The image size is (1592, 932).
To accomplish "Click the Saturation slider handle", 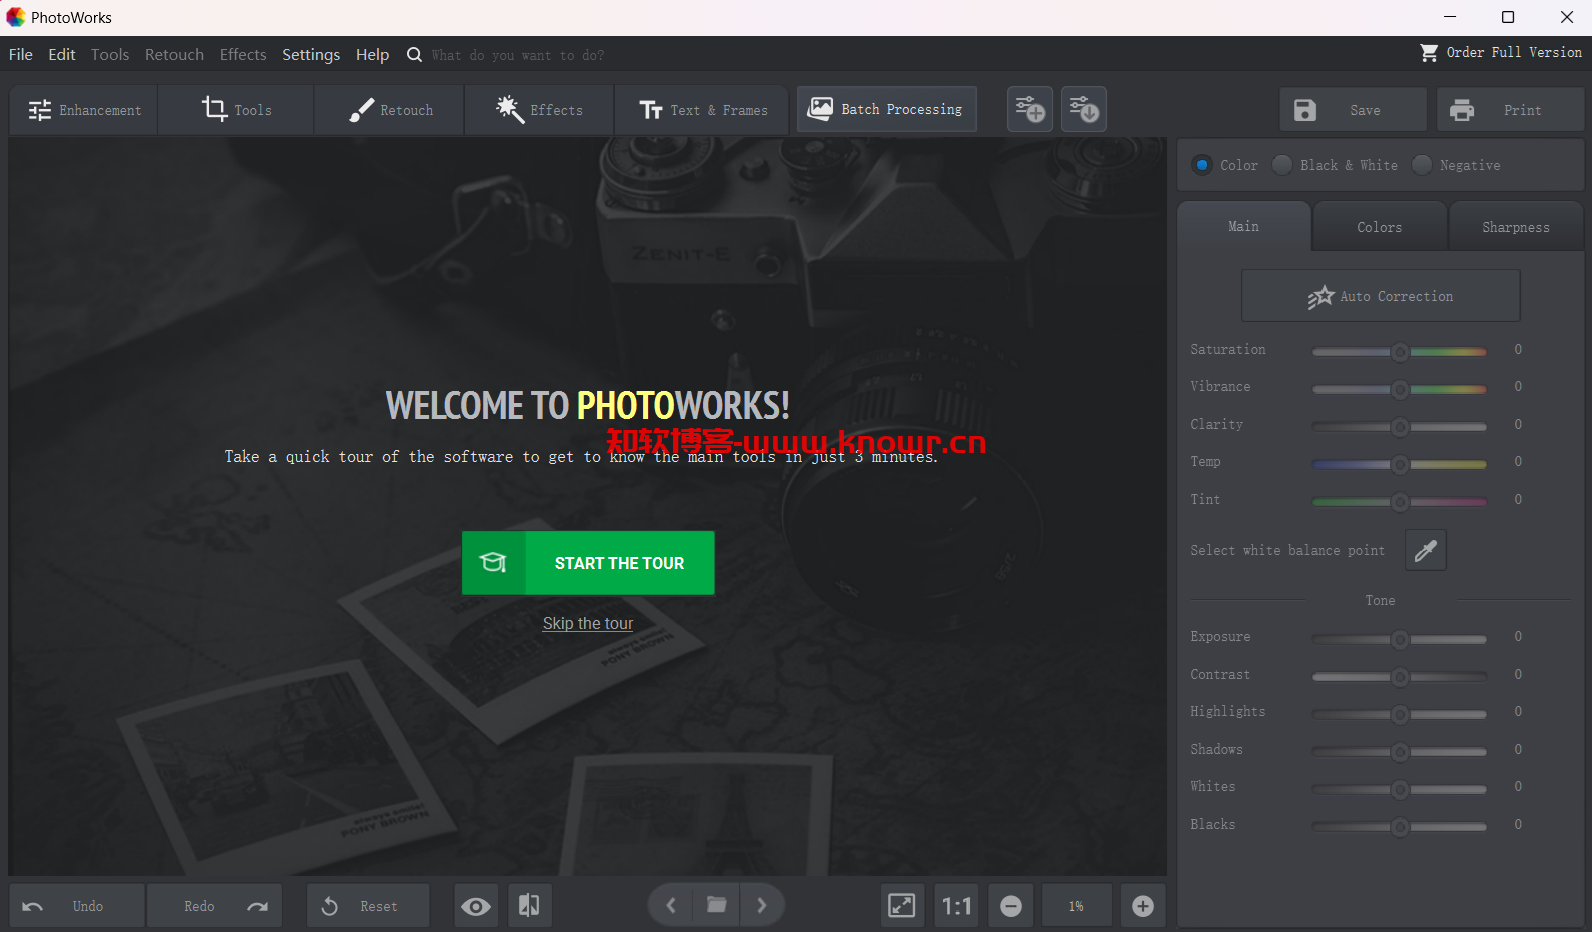I will 1400,352.
